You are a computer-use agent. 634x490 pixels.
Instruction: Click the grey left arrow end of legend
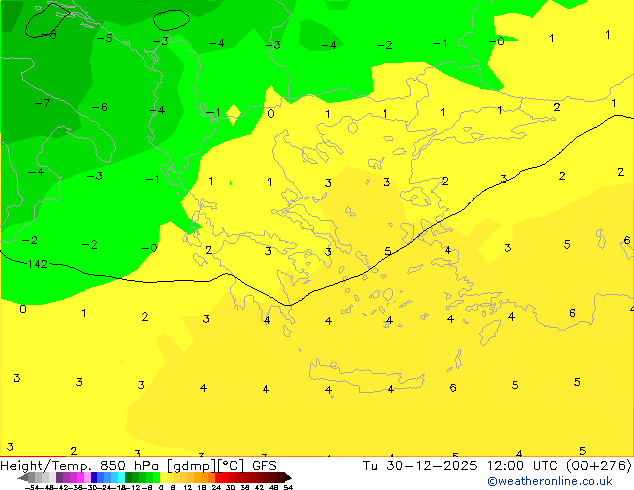coord(22,477)
